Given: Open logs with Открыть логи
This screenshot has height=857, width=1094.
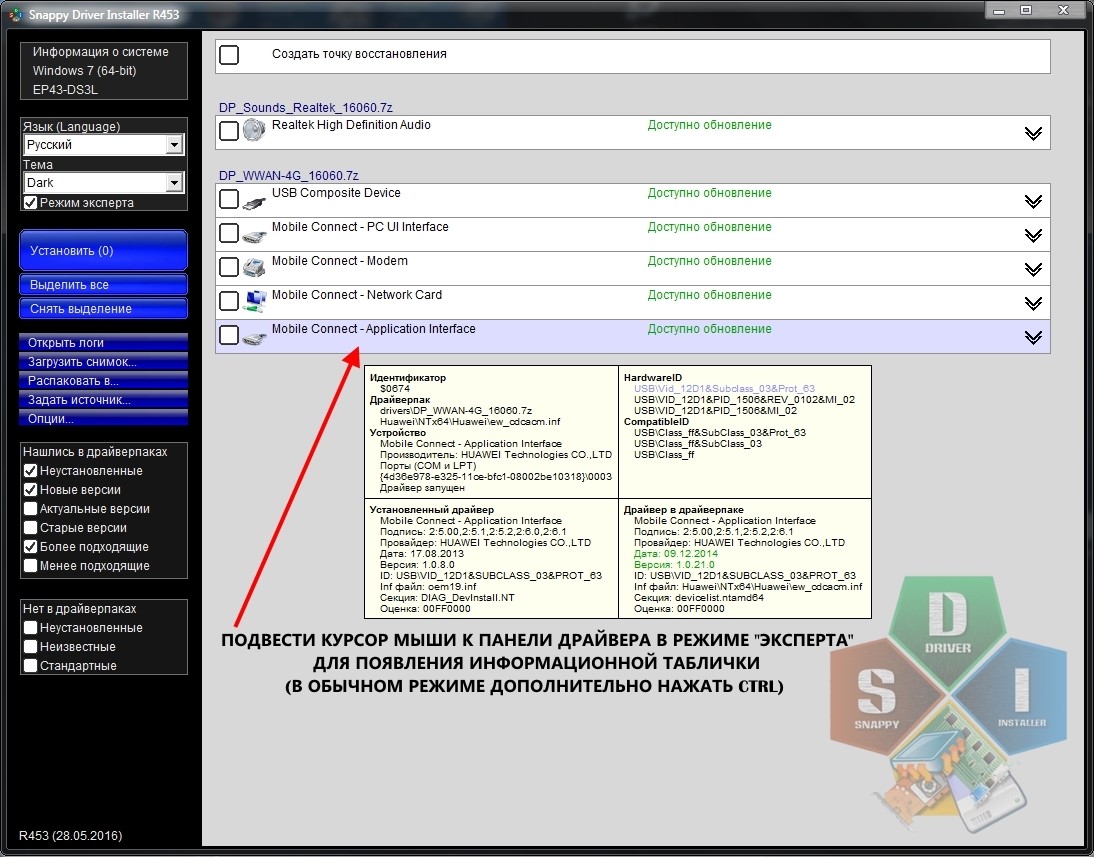Looking at the screenshot, I should [103, 342].
